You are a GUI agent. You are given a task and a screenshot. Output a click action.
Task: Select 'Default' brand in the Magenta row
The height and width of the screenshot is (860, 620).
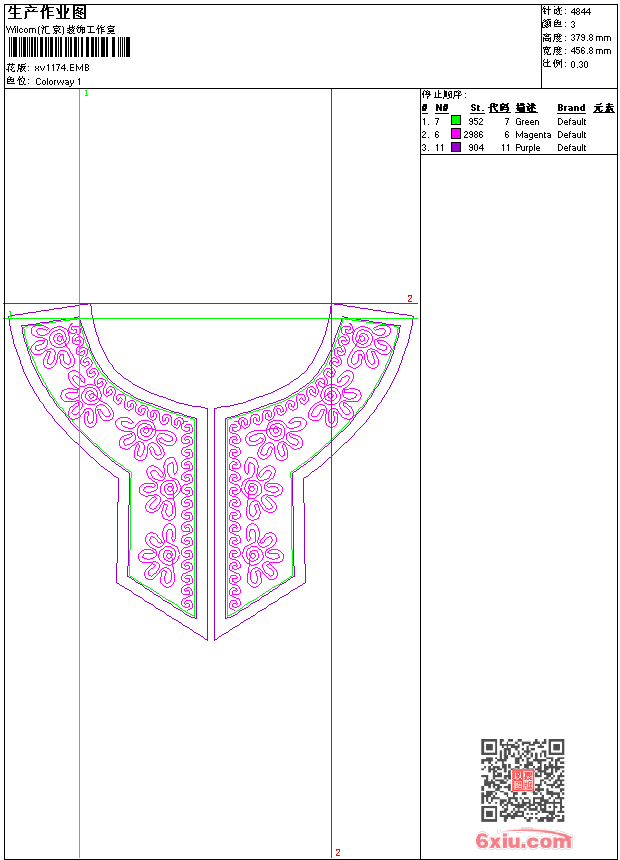572,135
